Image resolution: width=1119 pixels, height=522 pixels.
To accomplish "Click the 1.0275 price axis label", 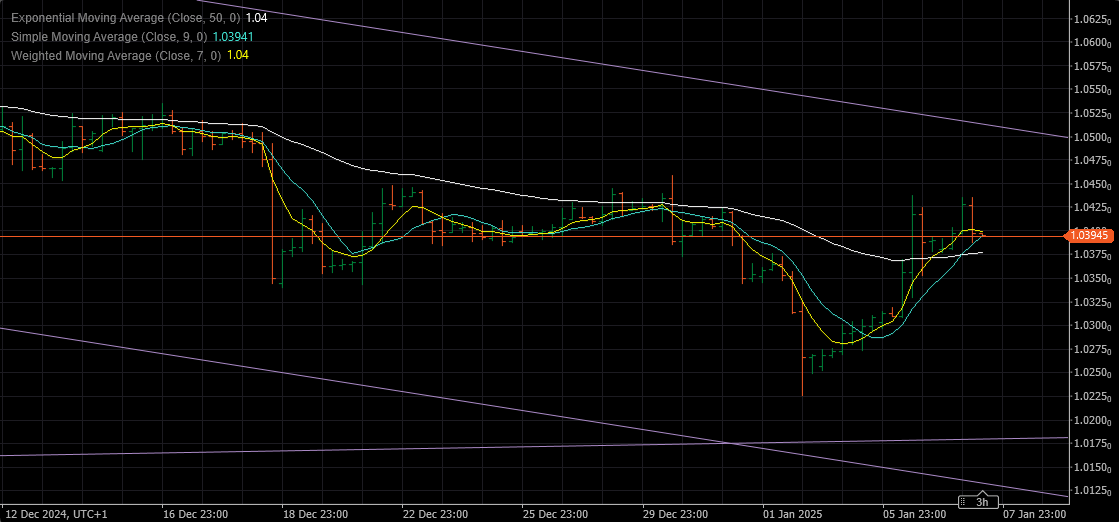I will click(1093, 349).
